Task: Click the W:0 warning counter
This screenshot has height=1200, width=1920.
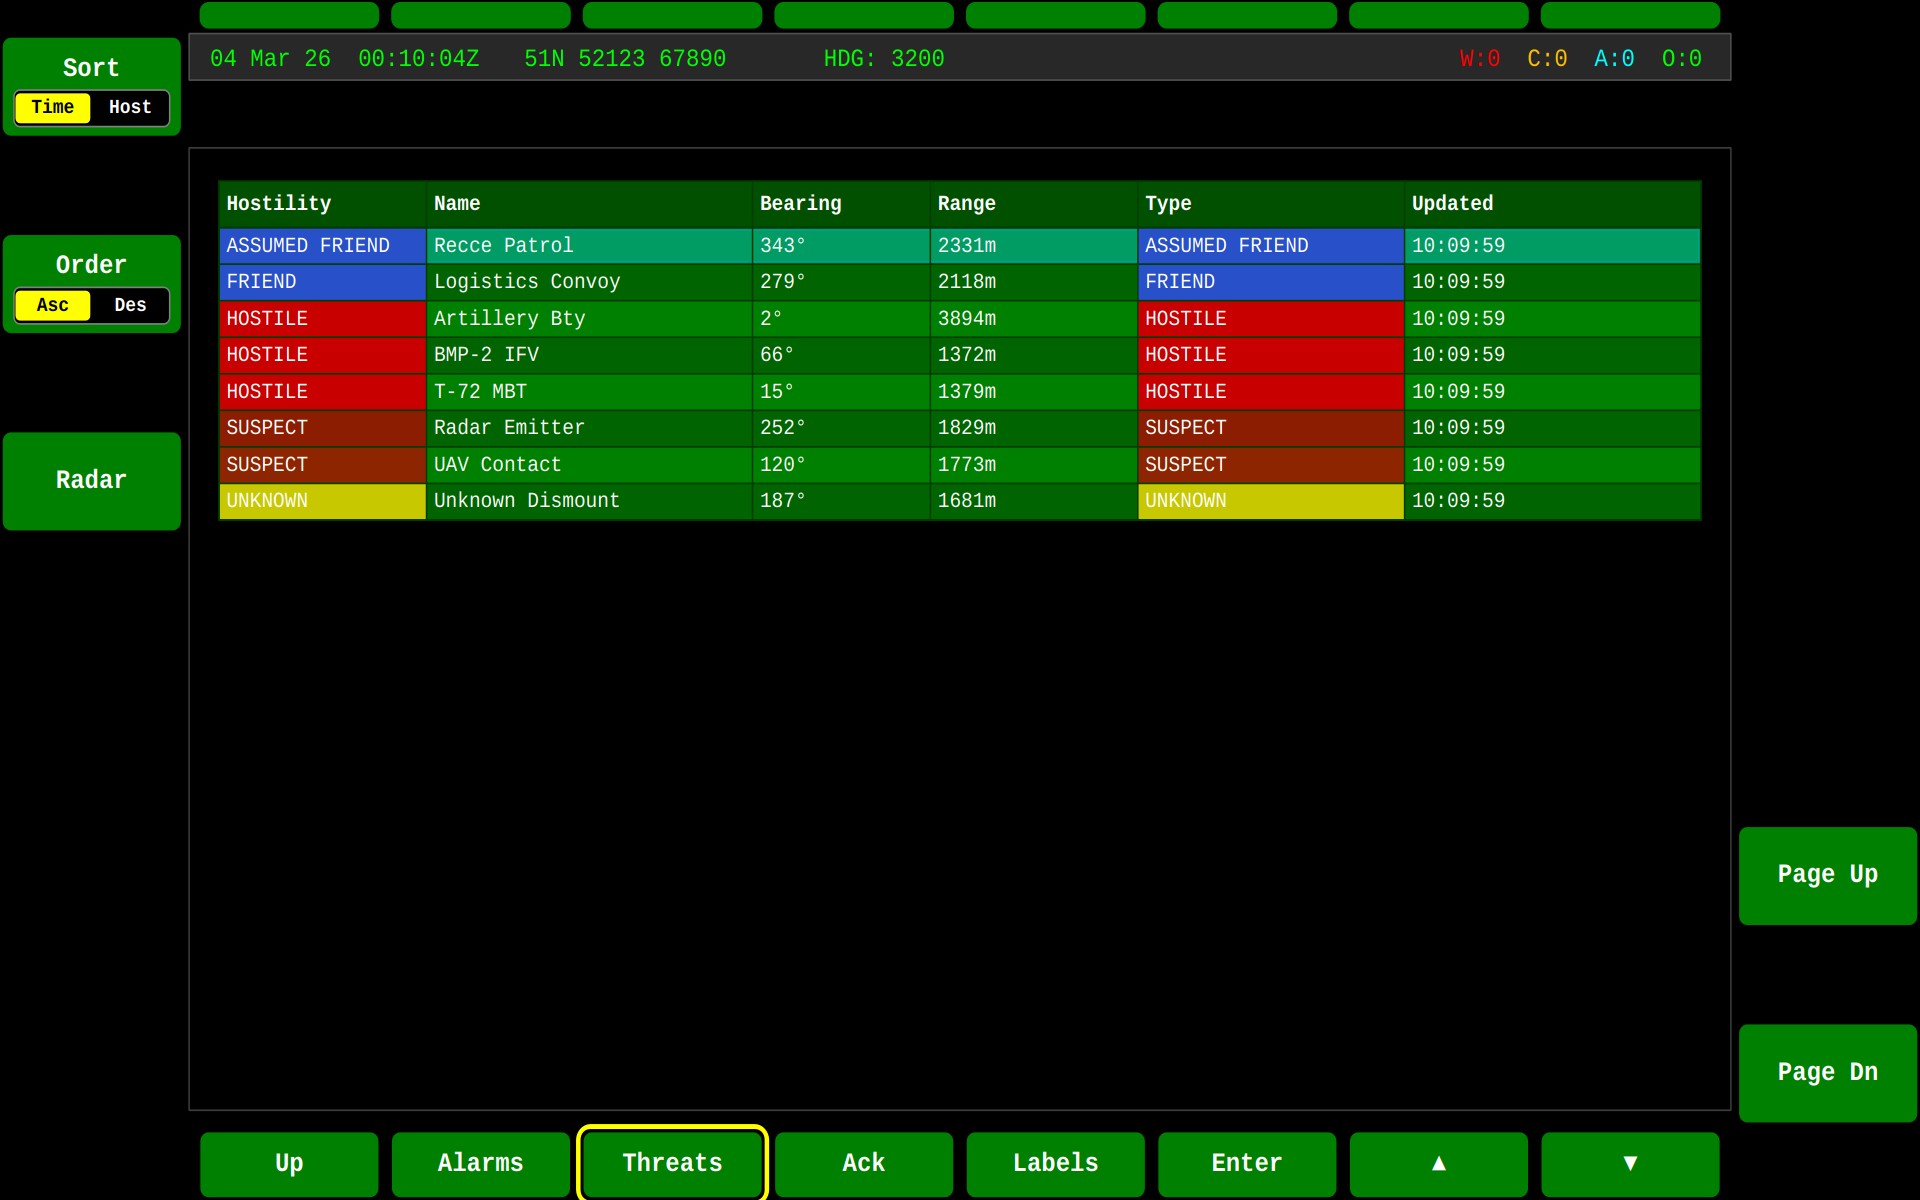Action: (1479, 58)
